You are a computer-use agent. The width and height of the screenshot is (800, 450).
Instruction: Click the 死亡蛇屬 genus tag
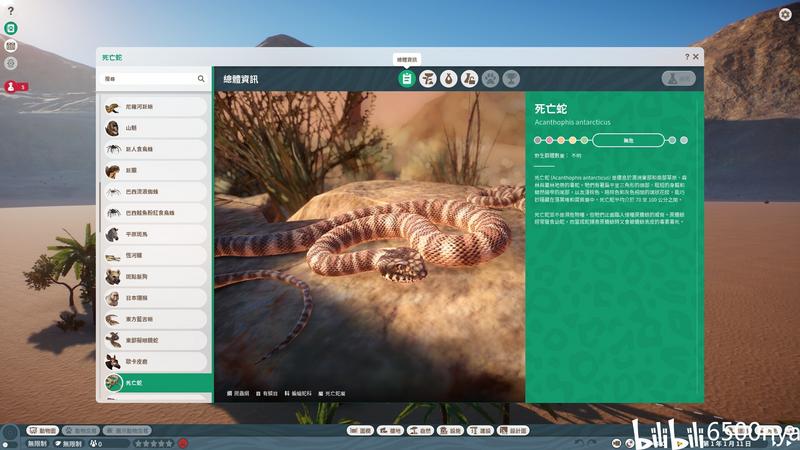(332, 393)
